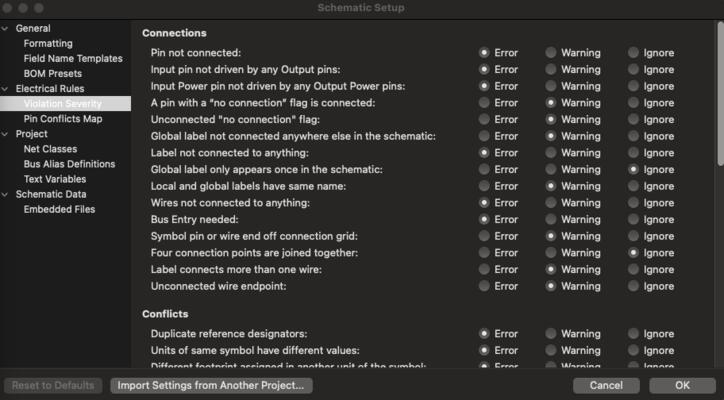Set 'Bus Entry needed' to Ignore
This screenshot has height=400, width=724.
coord(634,219)
